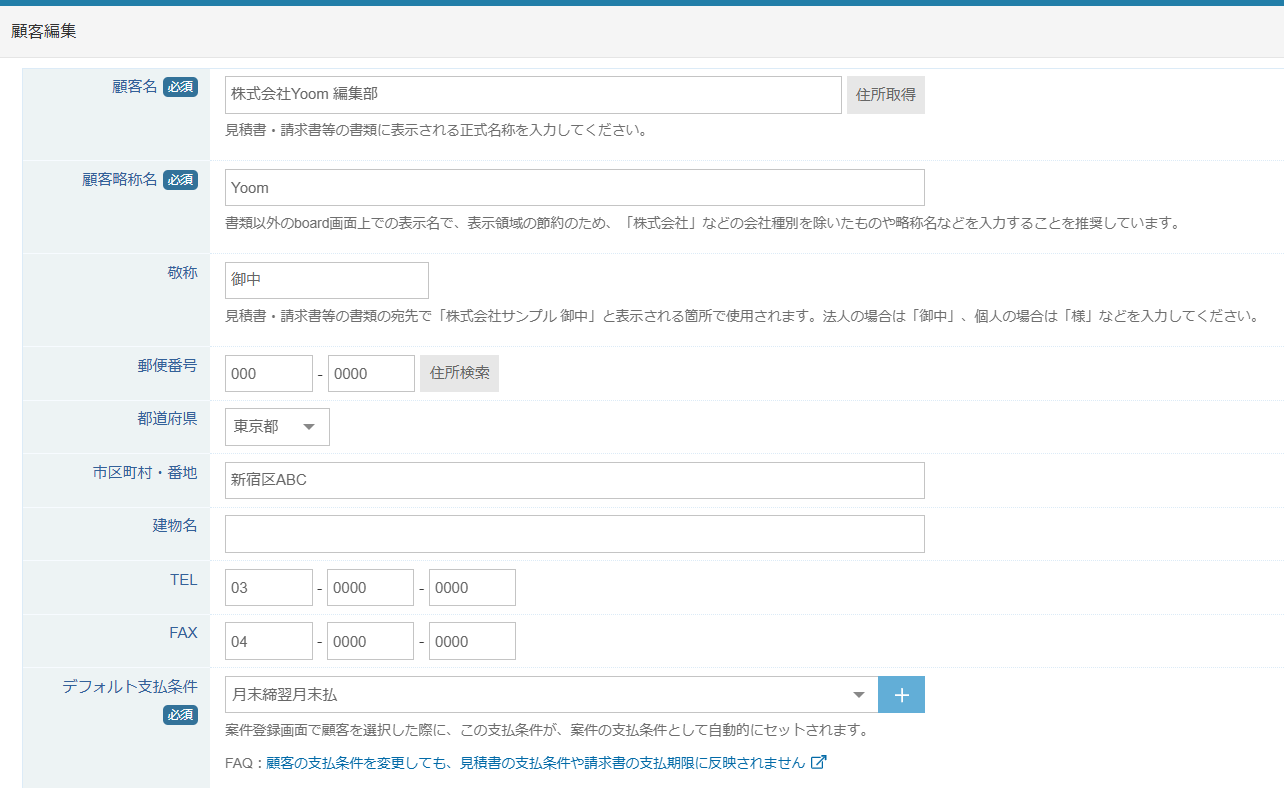Click the last FAX number field
This screenshot has width=1284, height=788.
(472, 642)
